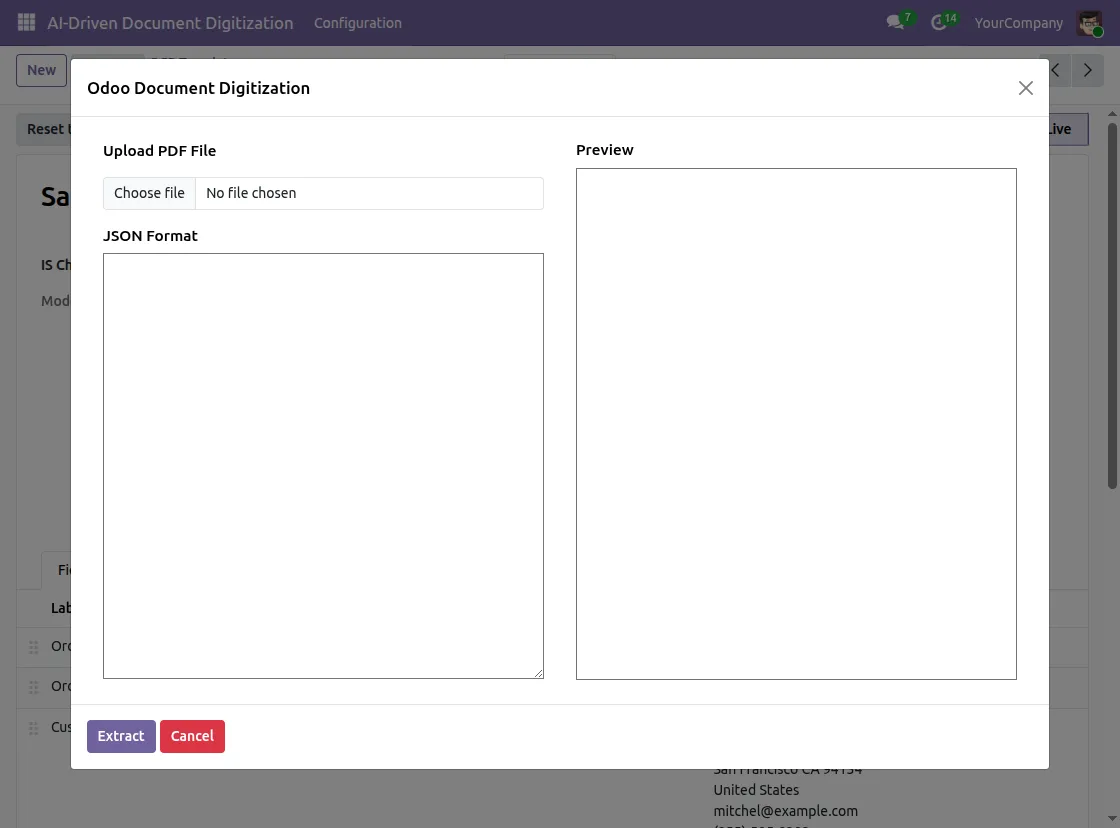Open the apps grid menu icon
1120x828 pixels.
pos(26,23)
